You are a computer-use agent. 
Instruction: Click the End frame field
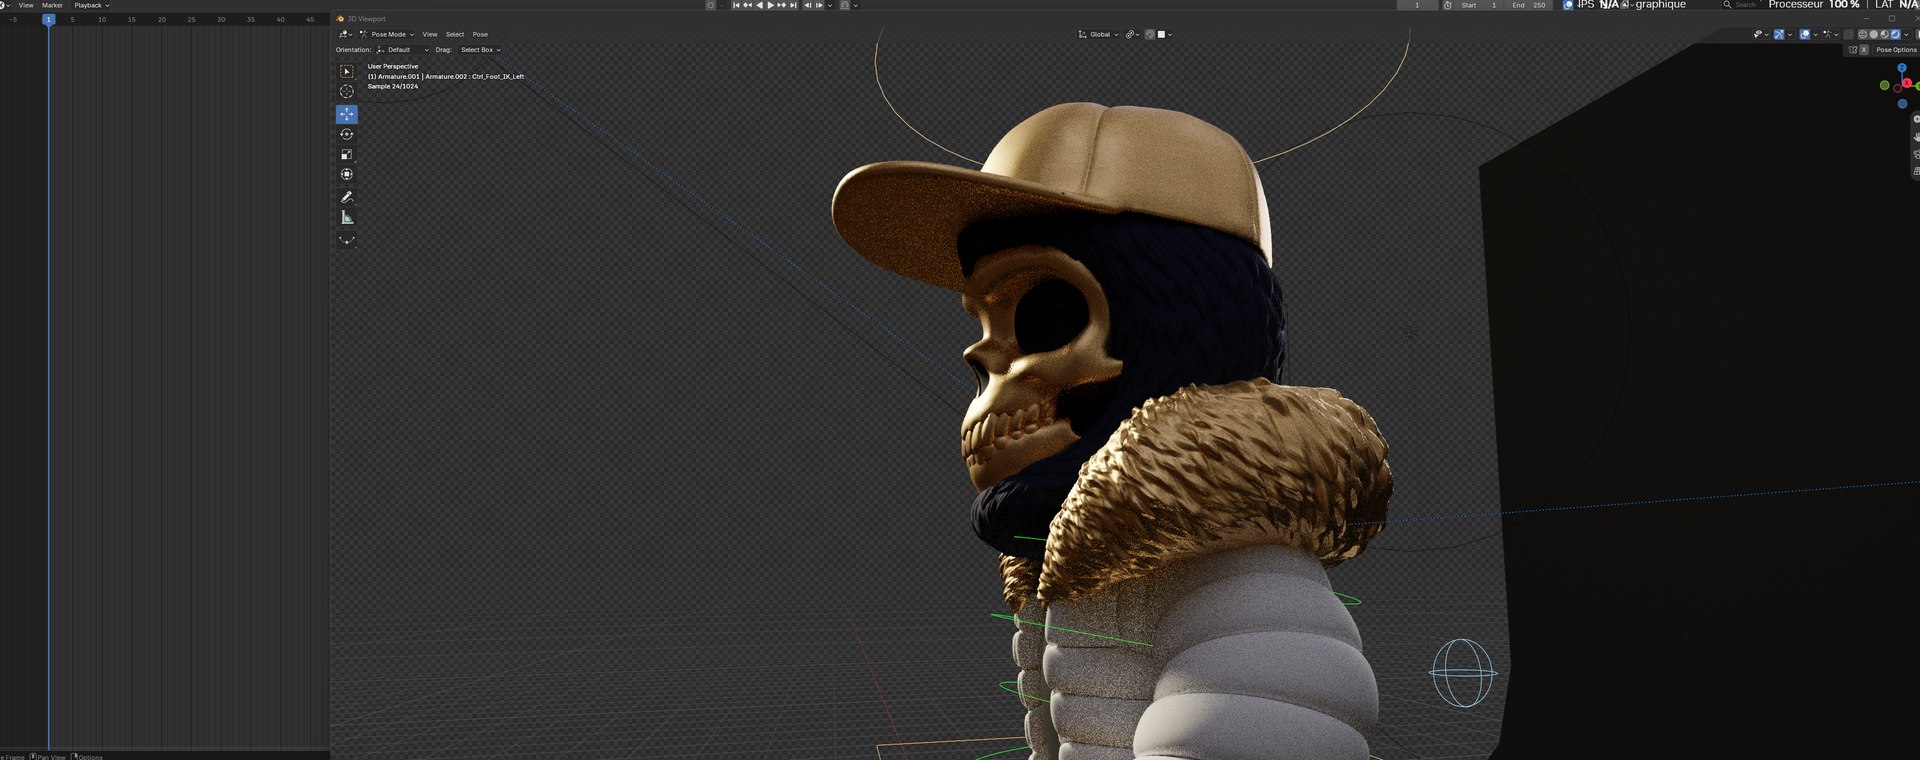tap(1529, 5)
